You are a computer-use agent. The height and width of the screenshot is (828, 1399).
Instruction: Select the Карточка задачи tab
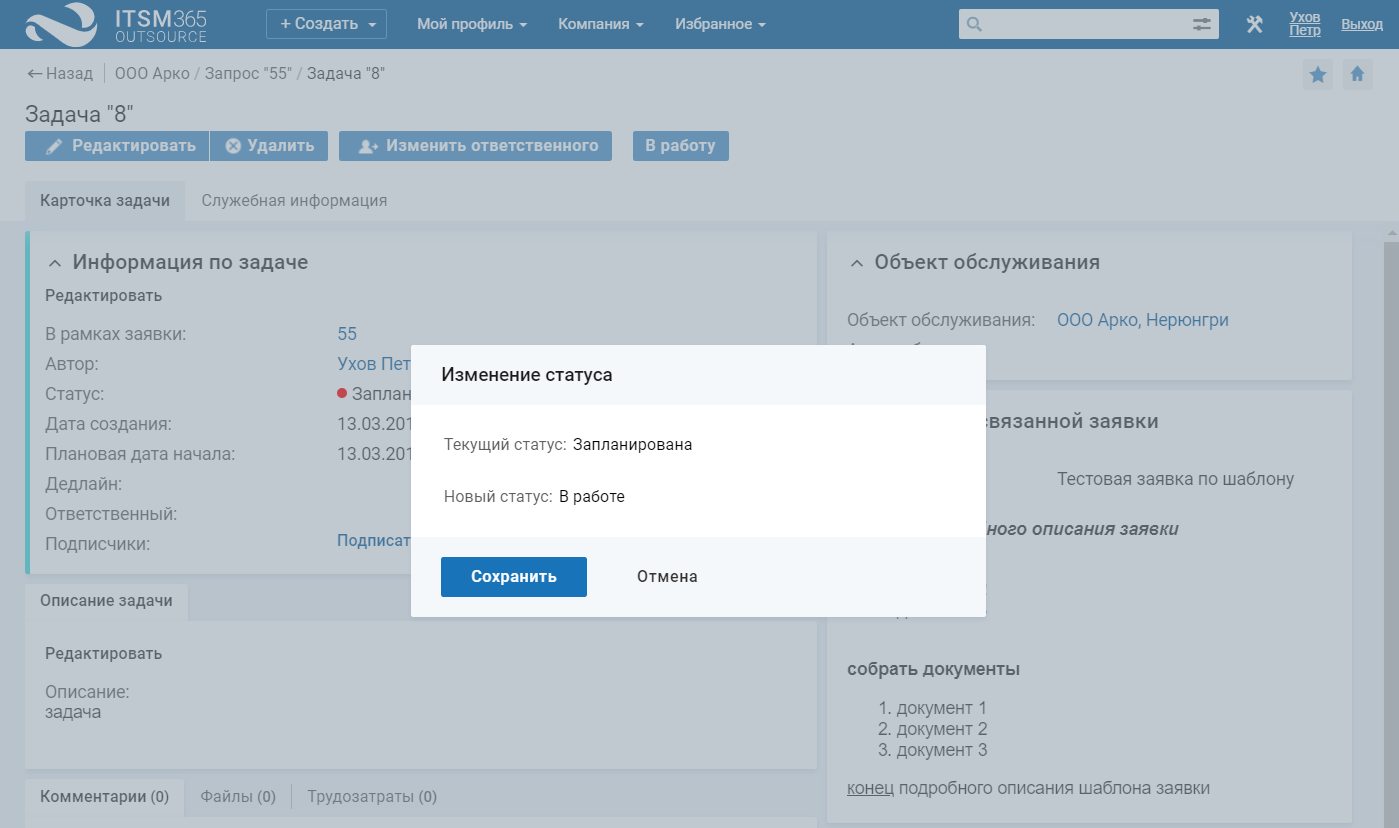[105, 201]
